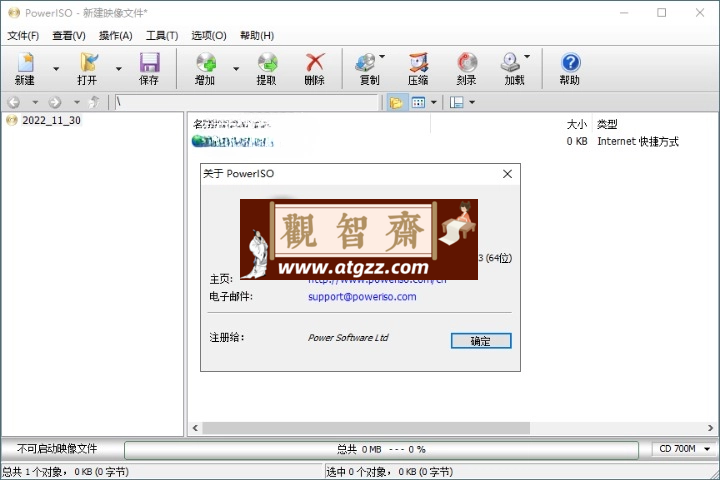
Task: Click the Internet shortcut file in list
Action: [x=233, y=141]
